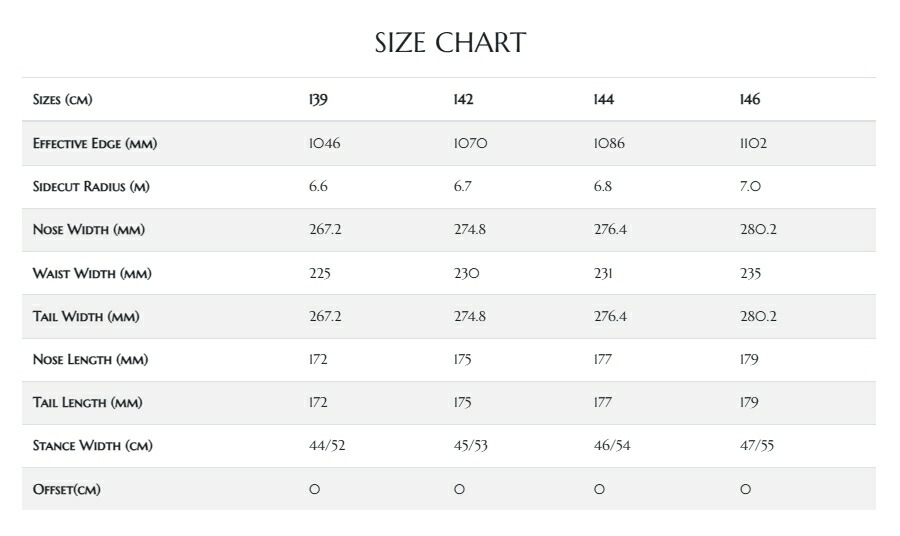Viewport: 900px width, 536px height.
Task: Click the Sizes (cm) header label
Action: 63,100
